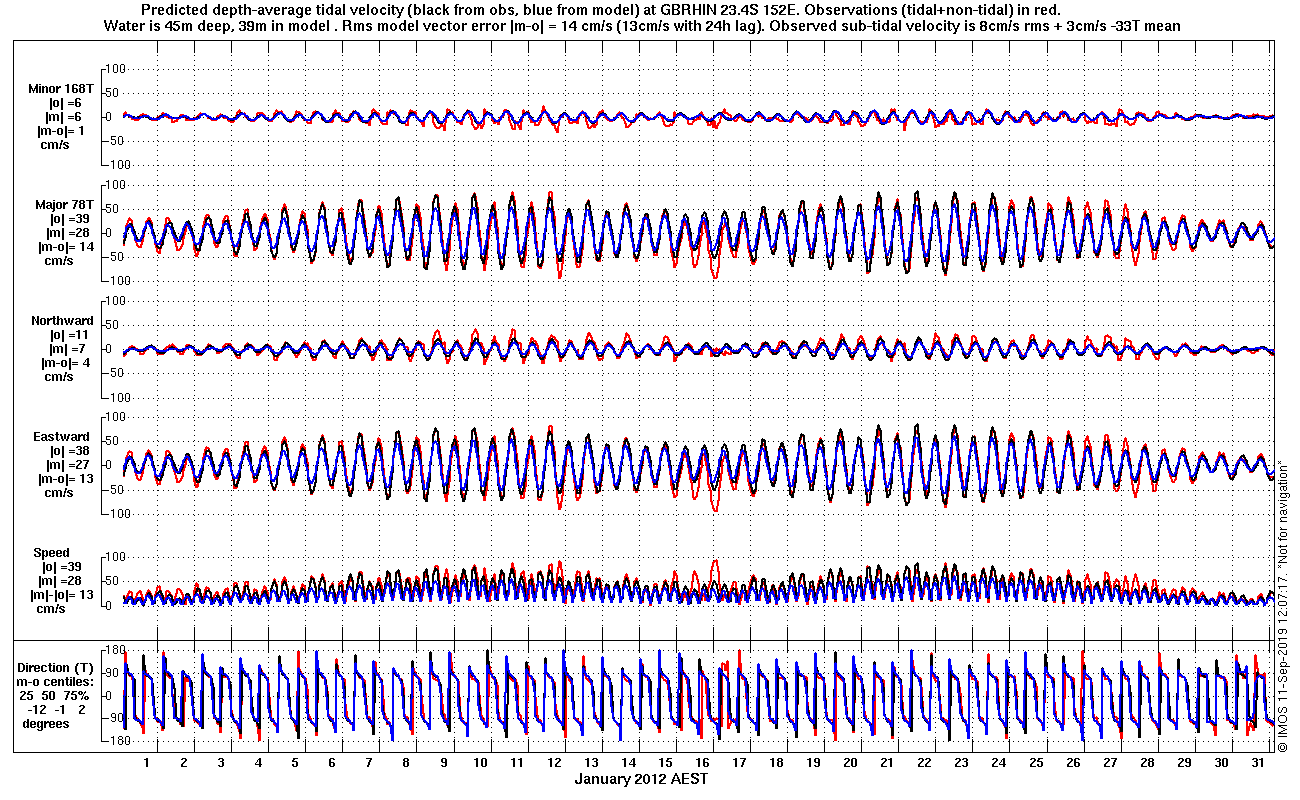Click the 'Minor 168T' panel label
This screenshot has width=1300, height=800.
[60, 88]
